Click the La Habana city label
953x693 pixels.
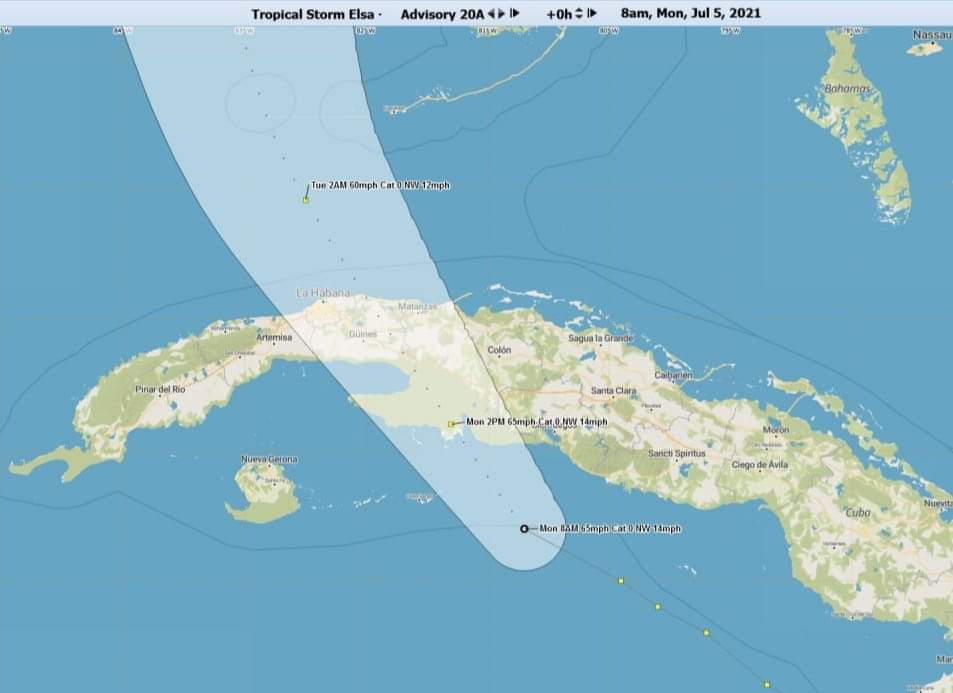(323, 293)
